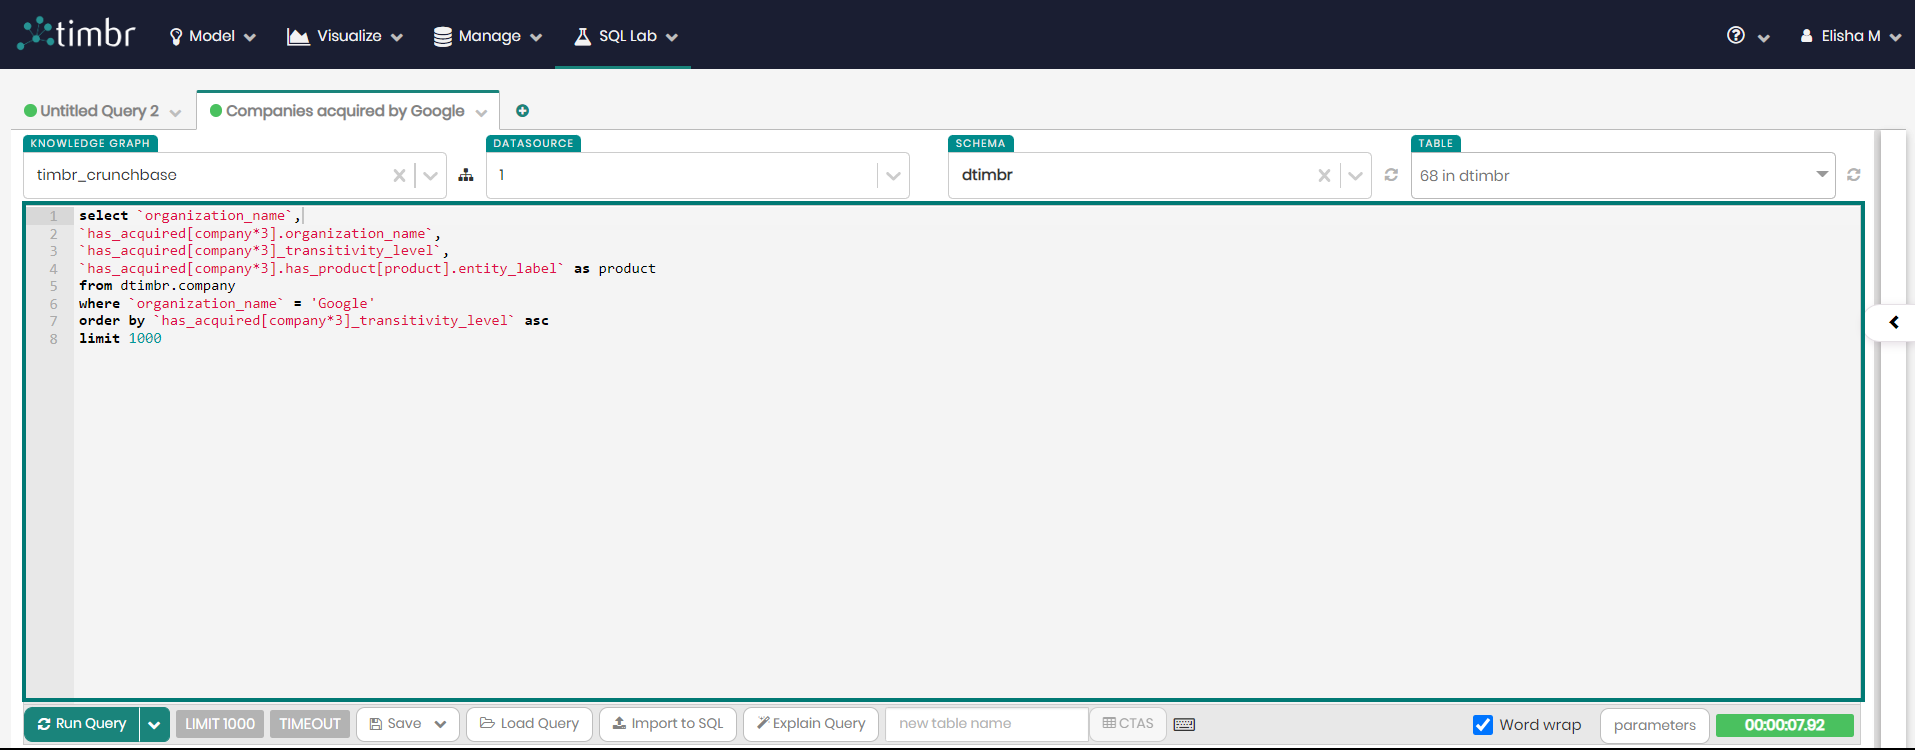Open the SQL Lab menu
This screenshot has height=750, width=1915.
pos(626,36)
